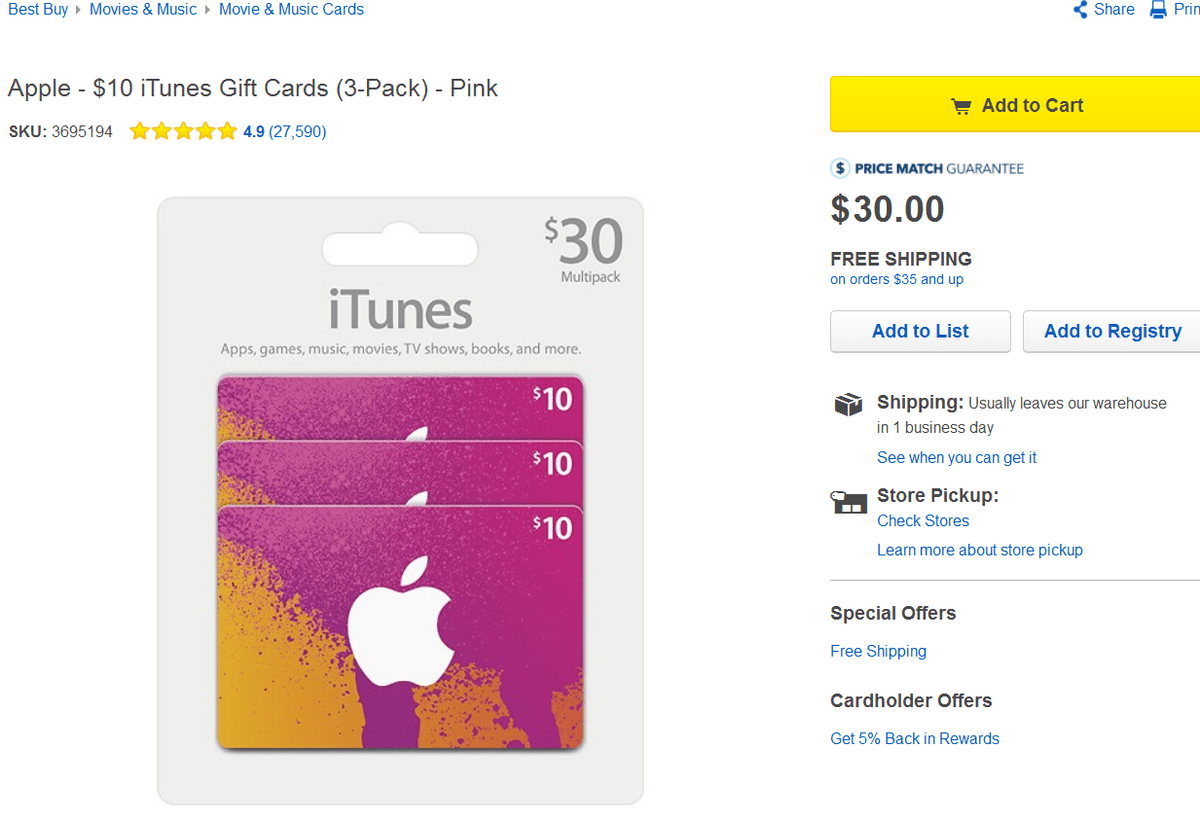Click the Price Match Guarantee dollar icon
The height and width of the screenshot is (820, 1200).
839,168
